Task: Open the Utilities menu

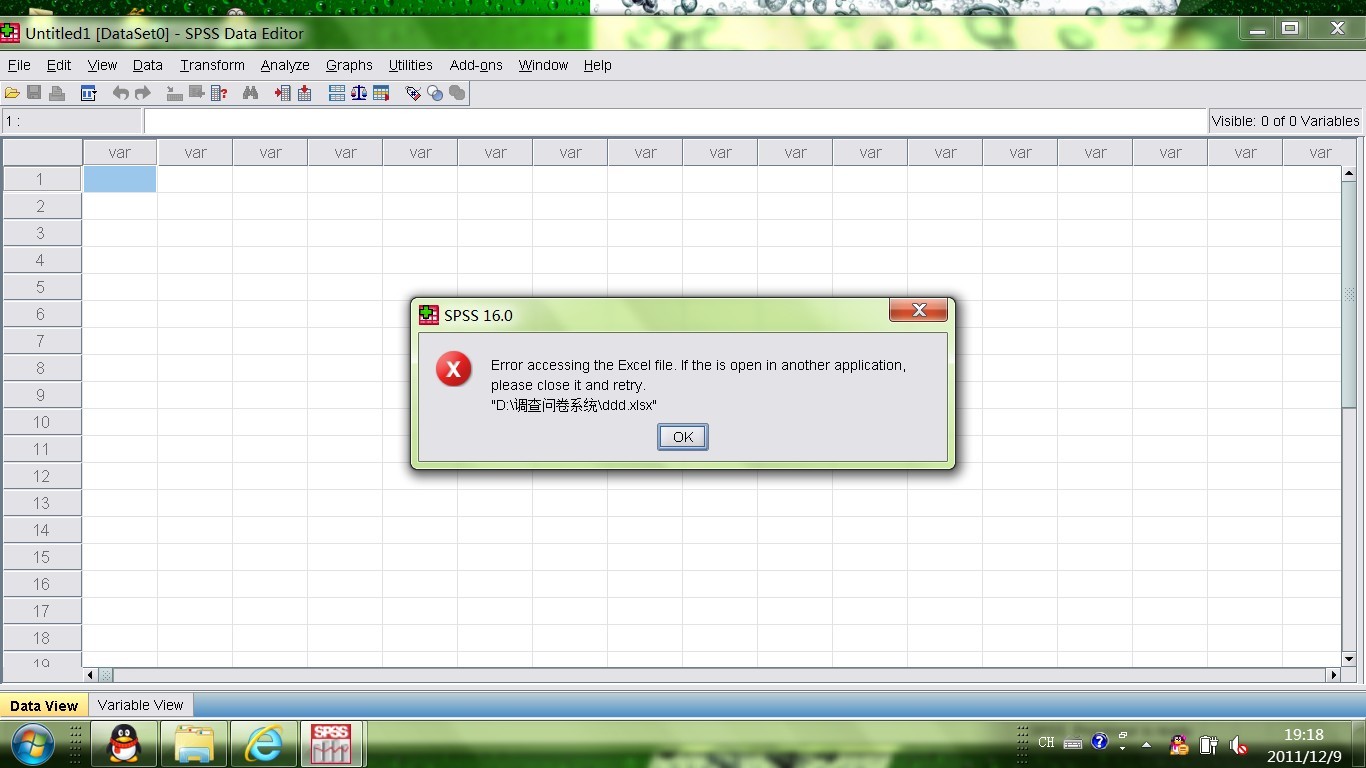Action: pos(411,65)
